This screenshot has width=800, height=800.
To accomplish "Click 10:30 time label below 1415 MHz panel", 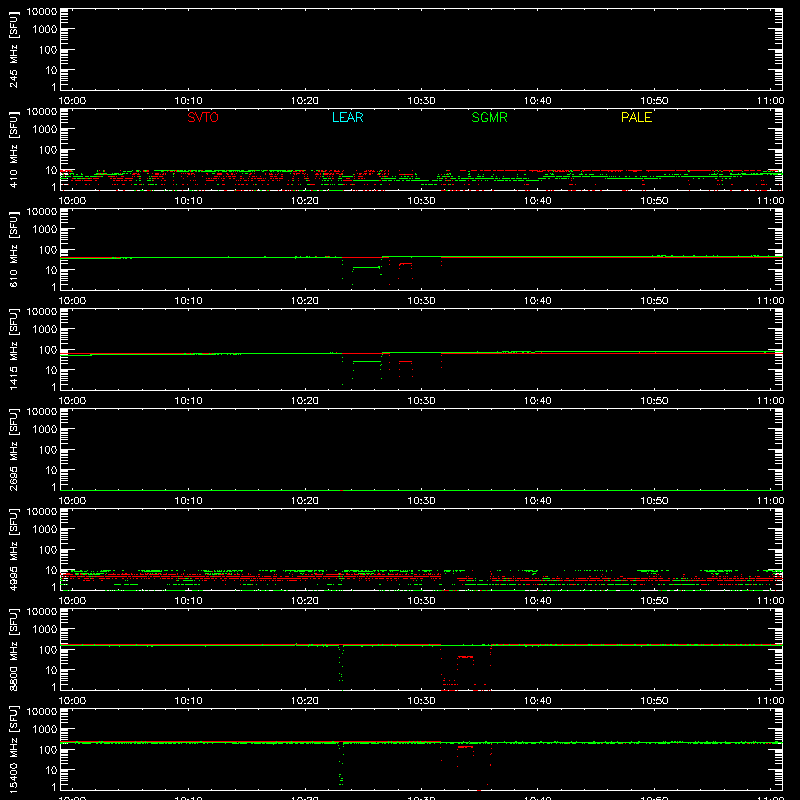I will (x=421, y=401).
